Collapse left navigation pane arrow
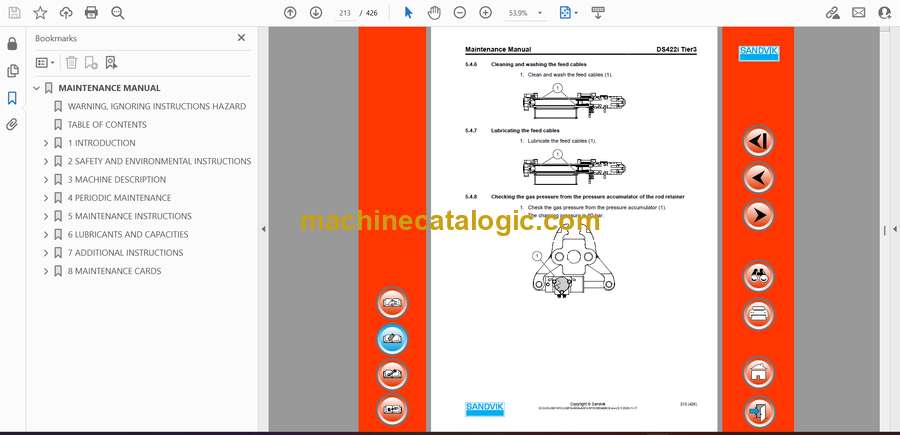 [x=263, y=229]
